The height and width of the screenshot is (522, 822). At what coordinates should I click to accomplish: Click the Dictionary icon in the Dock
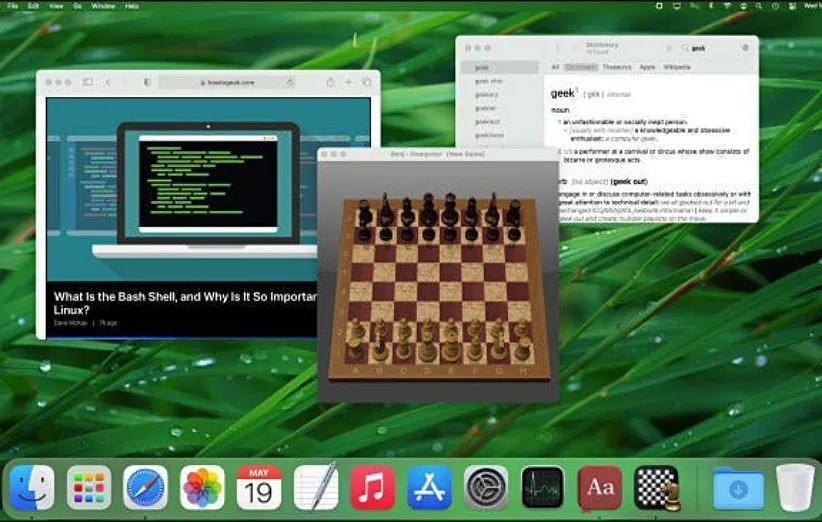click(600, 487)
